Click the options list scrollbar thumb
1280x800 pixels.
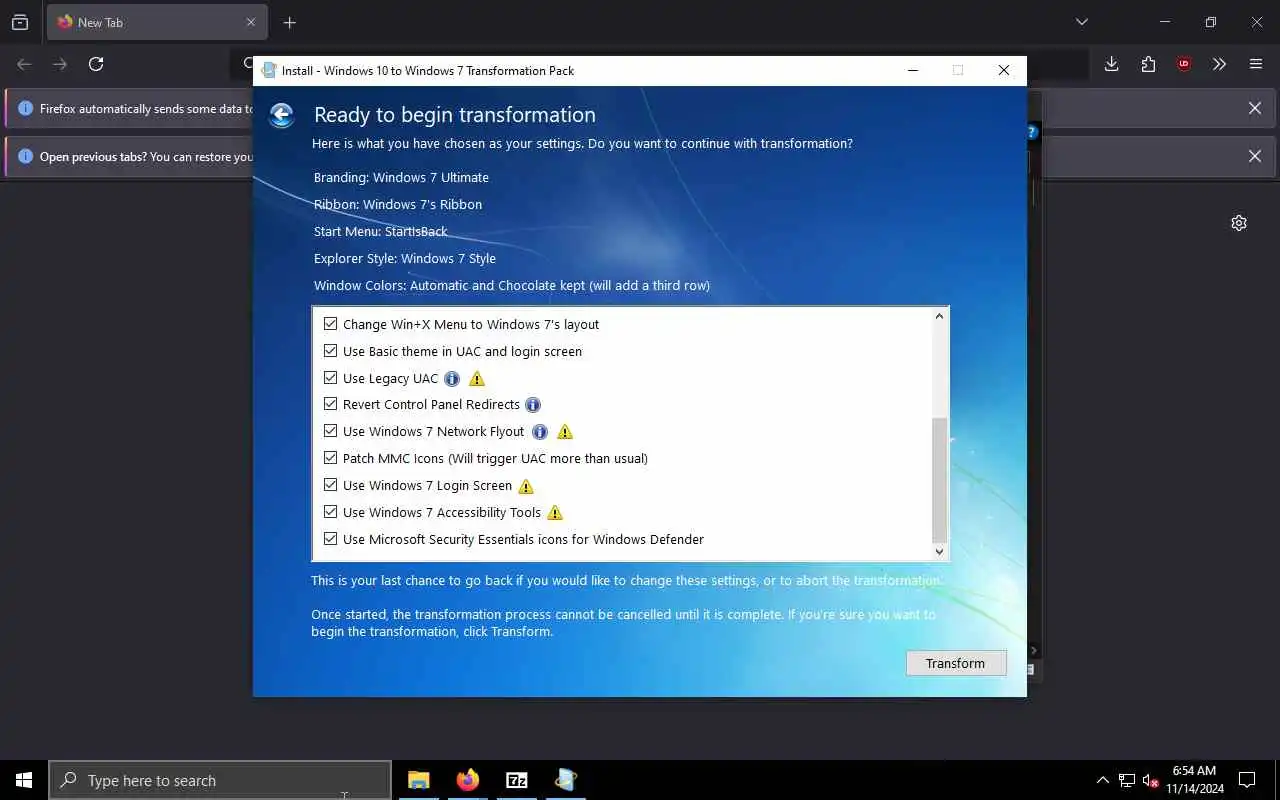[x=939, y=480]
